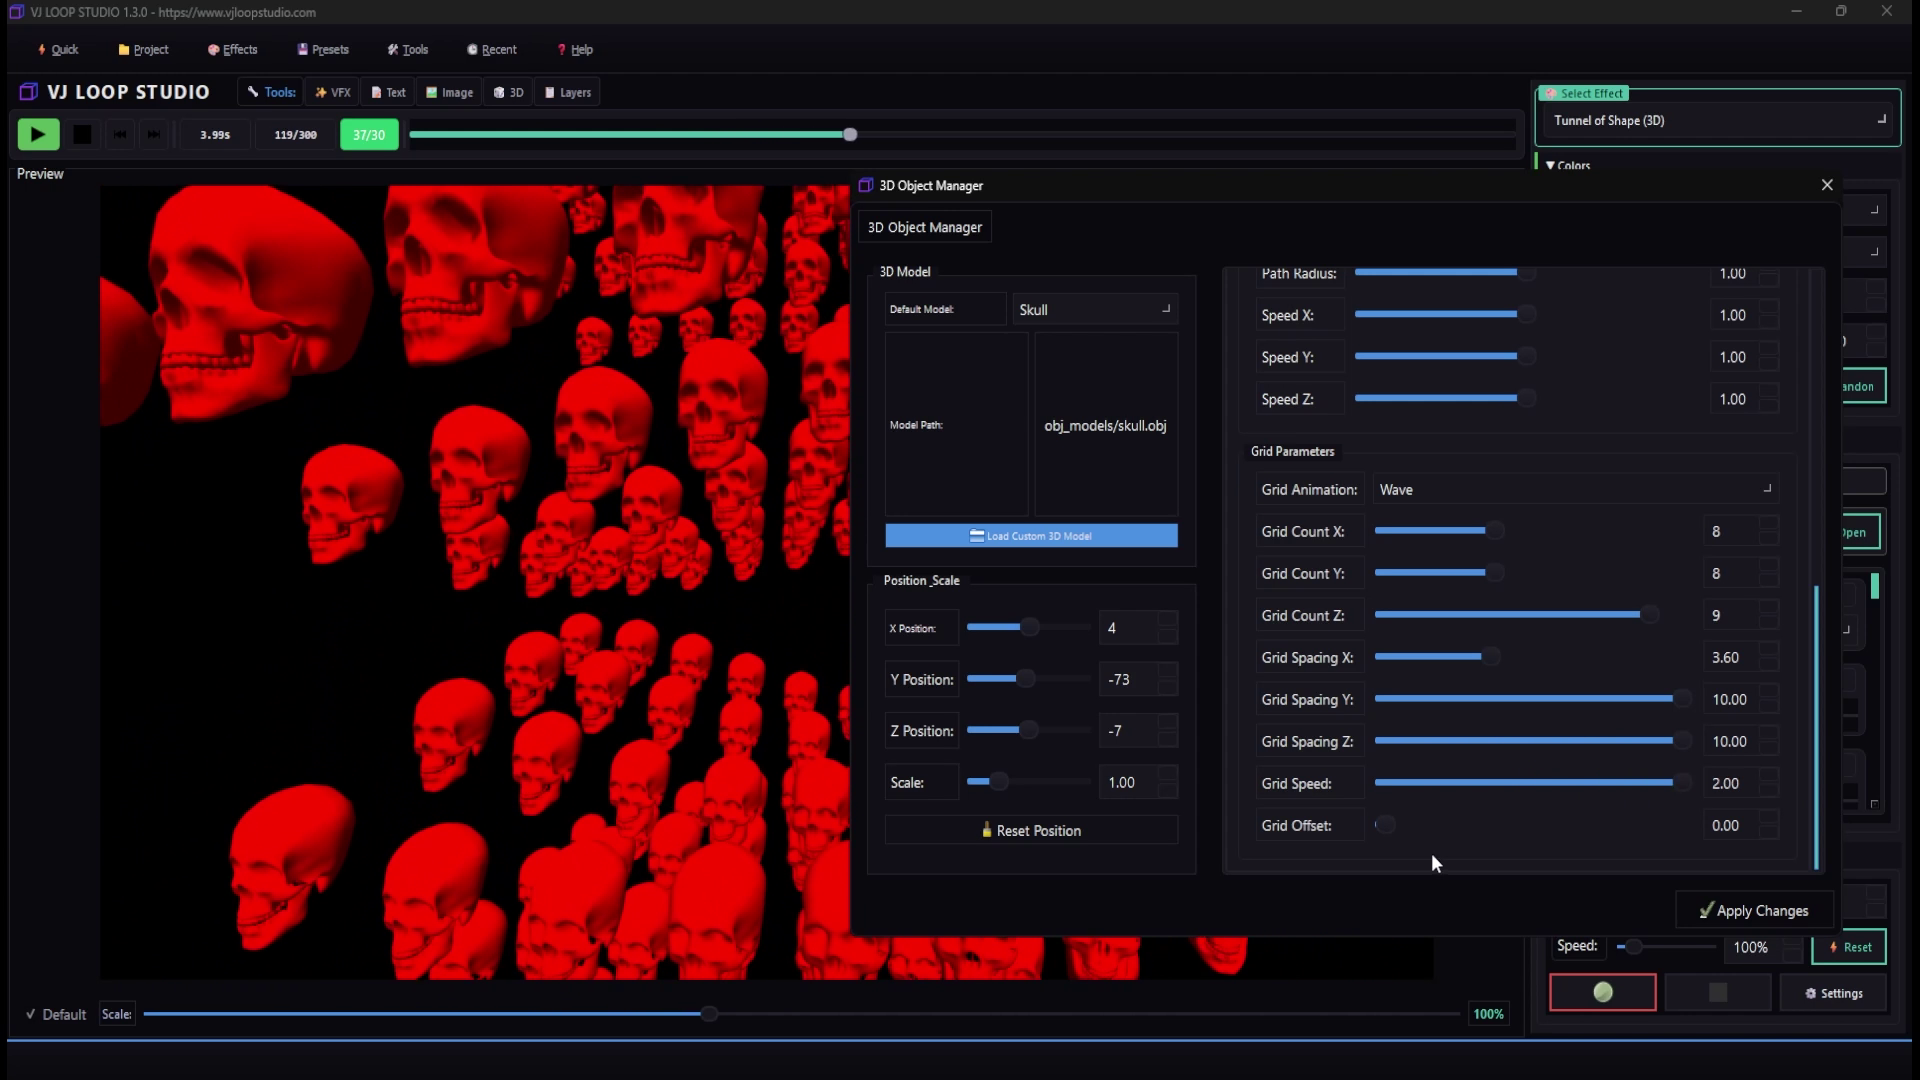Image resolution: width=1920 pixels, height=1080 pixels.
Task: Click the Grid Offset slider handle
Action: pos(1384,825)
